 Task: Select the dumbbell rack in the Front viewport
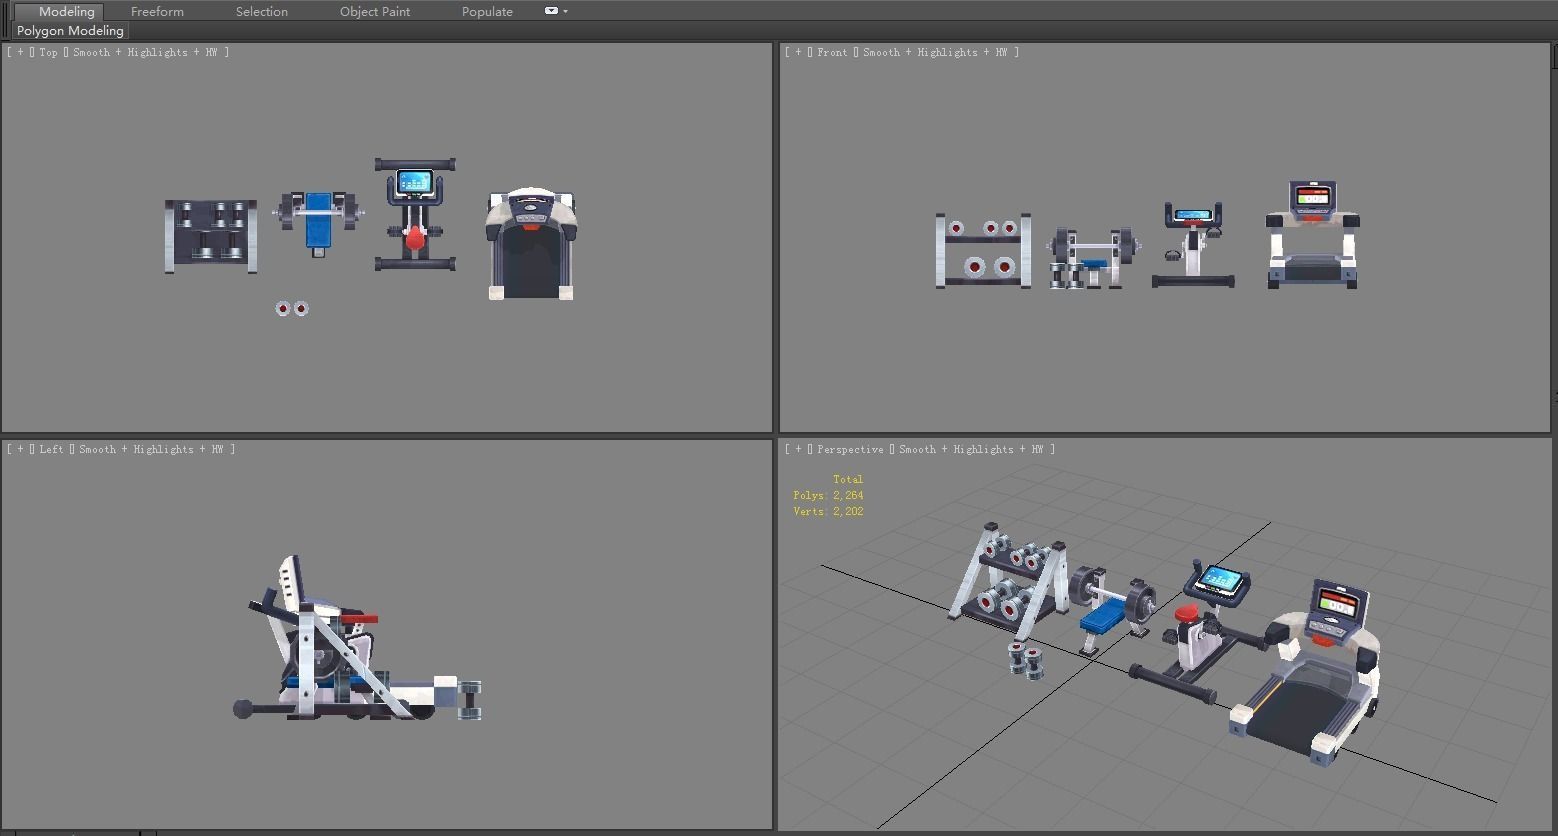tap(983, 250)
